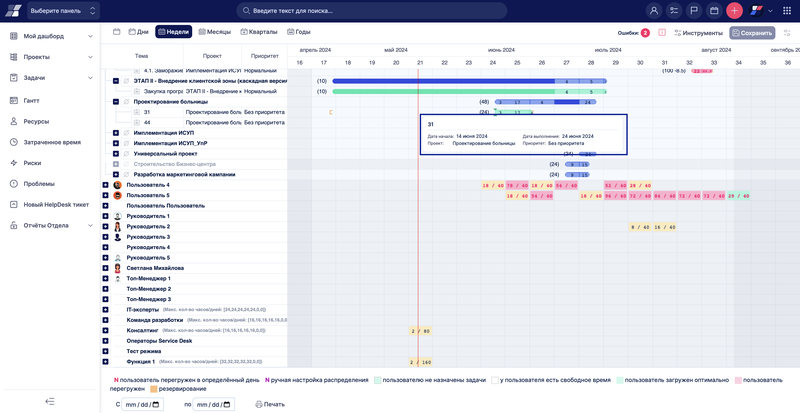Expand the Команда разработки resource group

pyautogui.click(x=105, y=320)
